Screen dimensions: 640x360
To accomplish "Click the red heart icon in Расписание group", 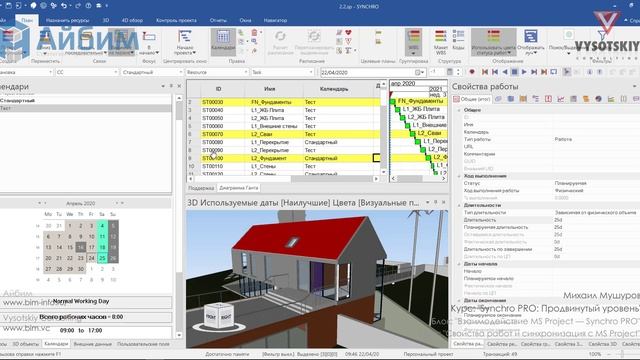I will coord(348,33).
